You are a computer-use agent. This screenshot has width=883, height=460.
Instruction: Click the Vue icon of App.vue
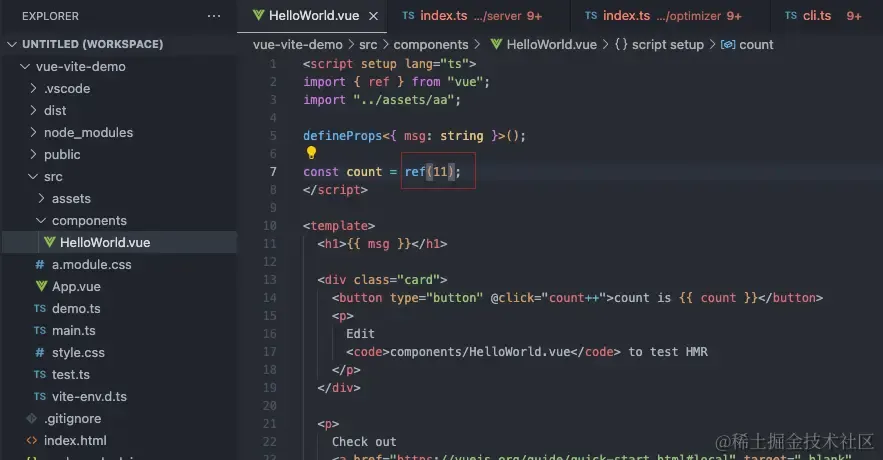(x=41, y=286)
